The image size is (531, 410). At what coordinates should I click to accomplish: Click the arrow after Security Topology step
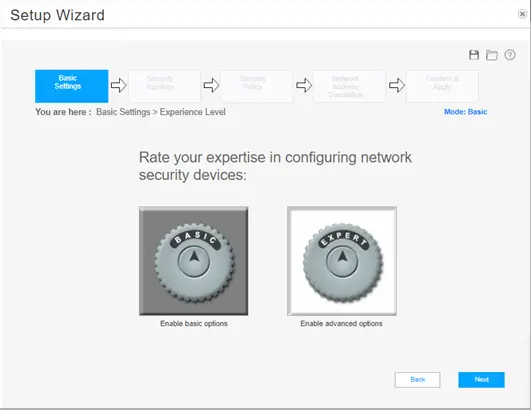(x=211, y=85)
